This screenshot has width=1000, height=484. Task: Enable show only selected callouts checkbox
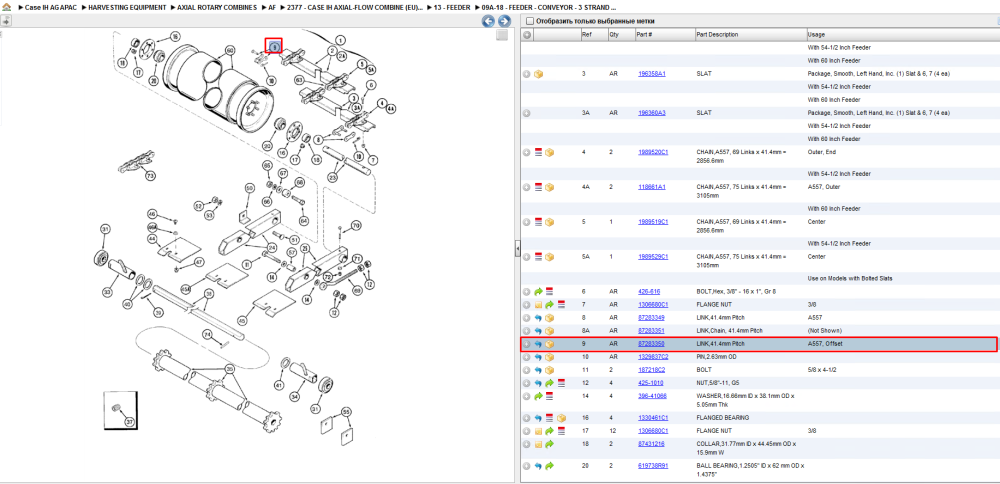pos(529,21)
